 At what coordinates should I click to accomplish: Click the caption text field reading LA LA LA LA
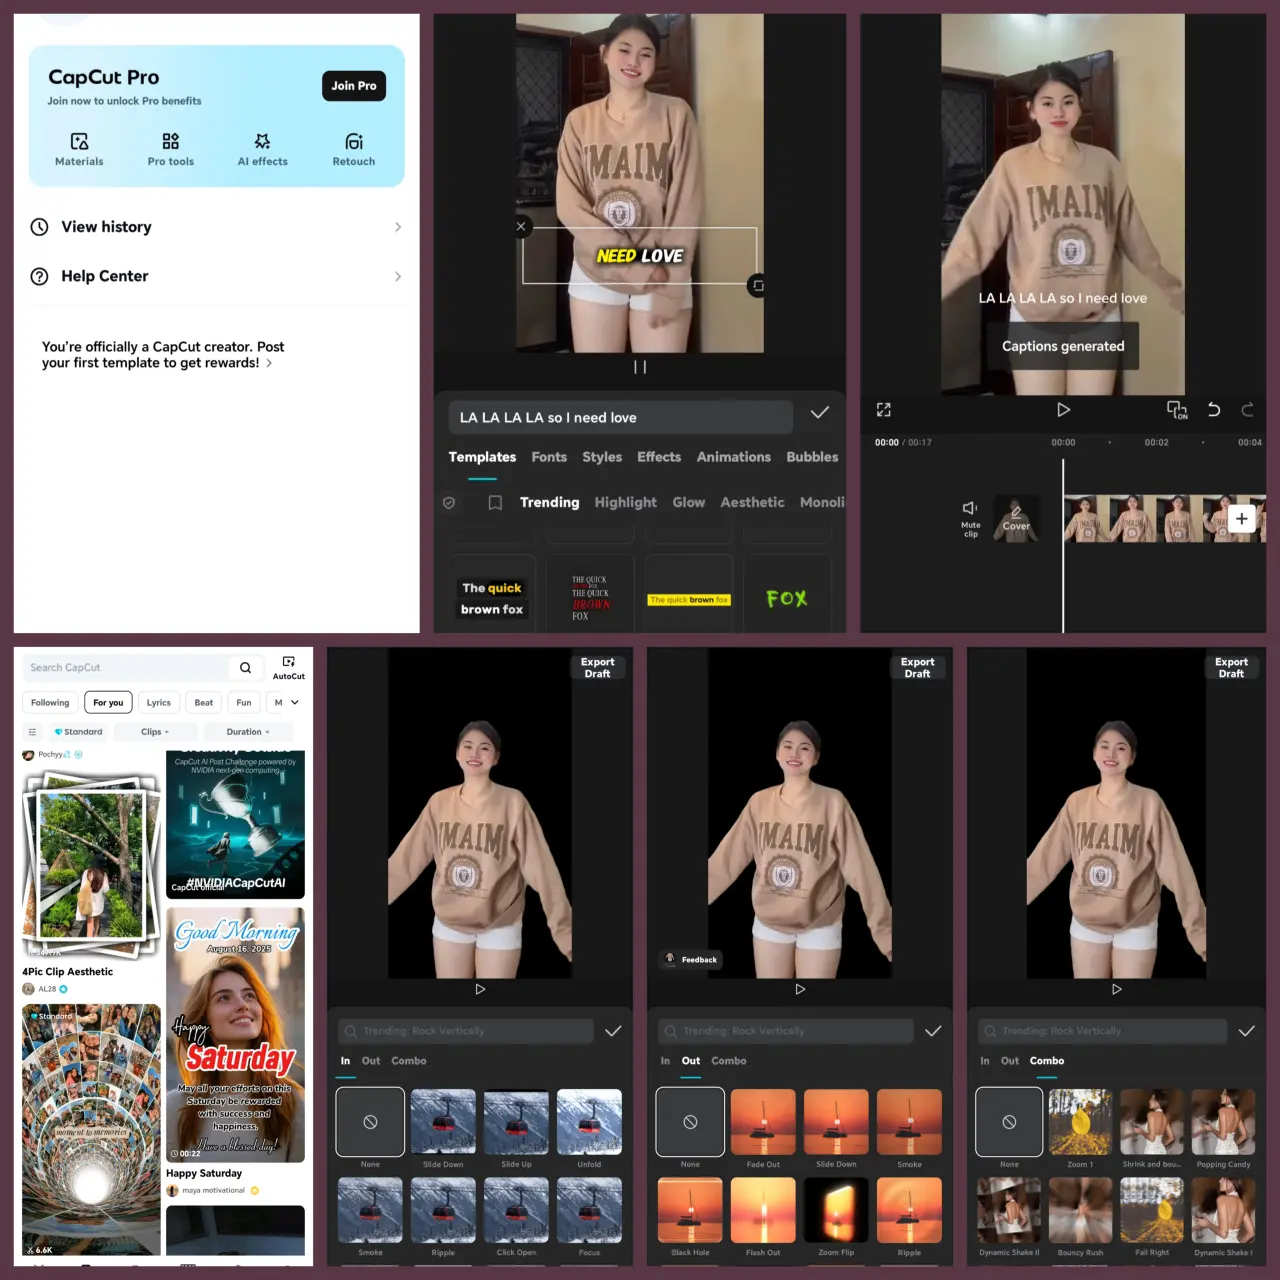(620, 417)
